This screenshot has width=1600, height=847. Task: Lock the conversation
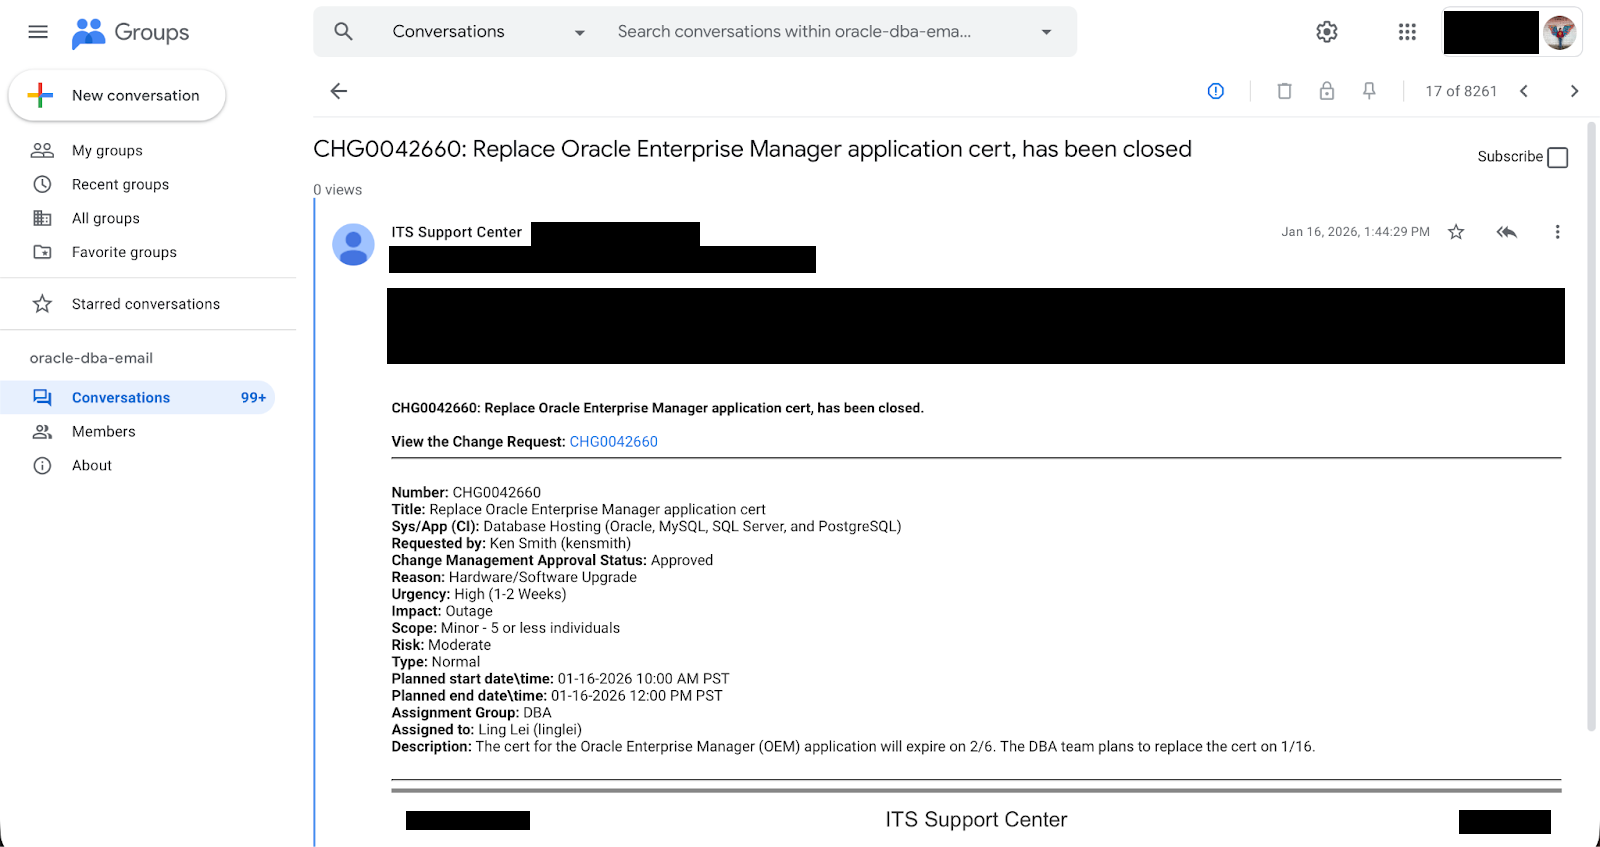point(1327,91)
